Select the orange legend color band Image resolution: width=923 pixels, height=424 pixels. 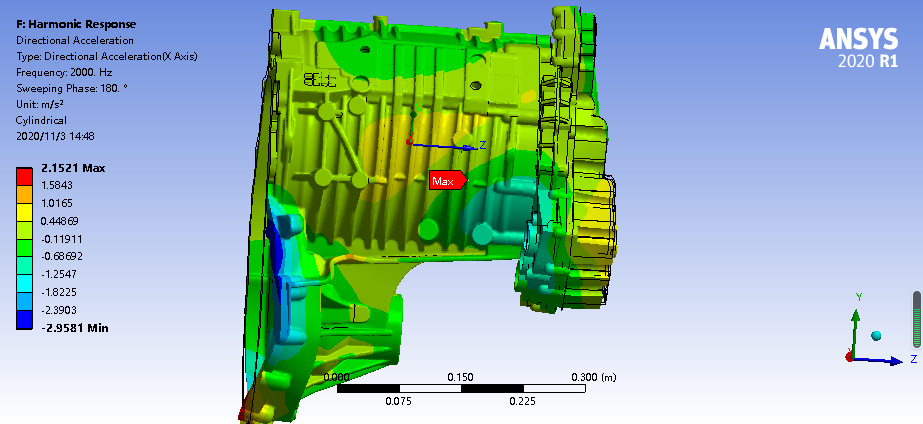point(24,193)
